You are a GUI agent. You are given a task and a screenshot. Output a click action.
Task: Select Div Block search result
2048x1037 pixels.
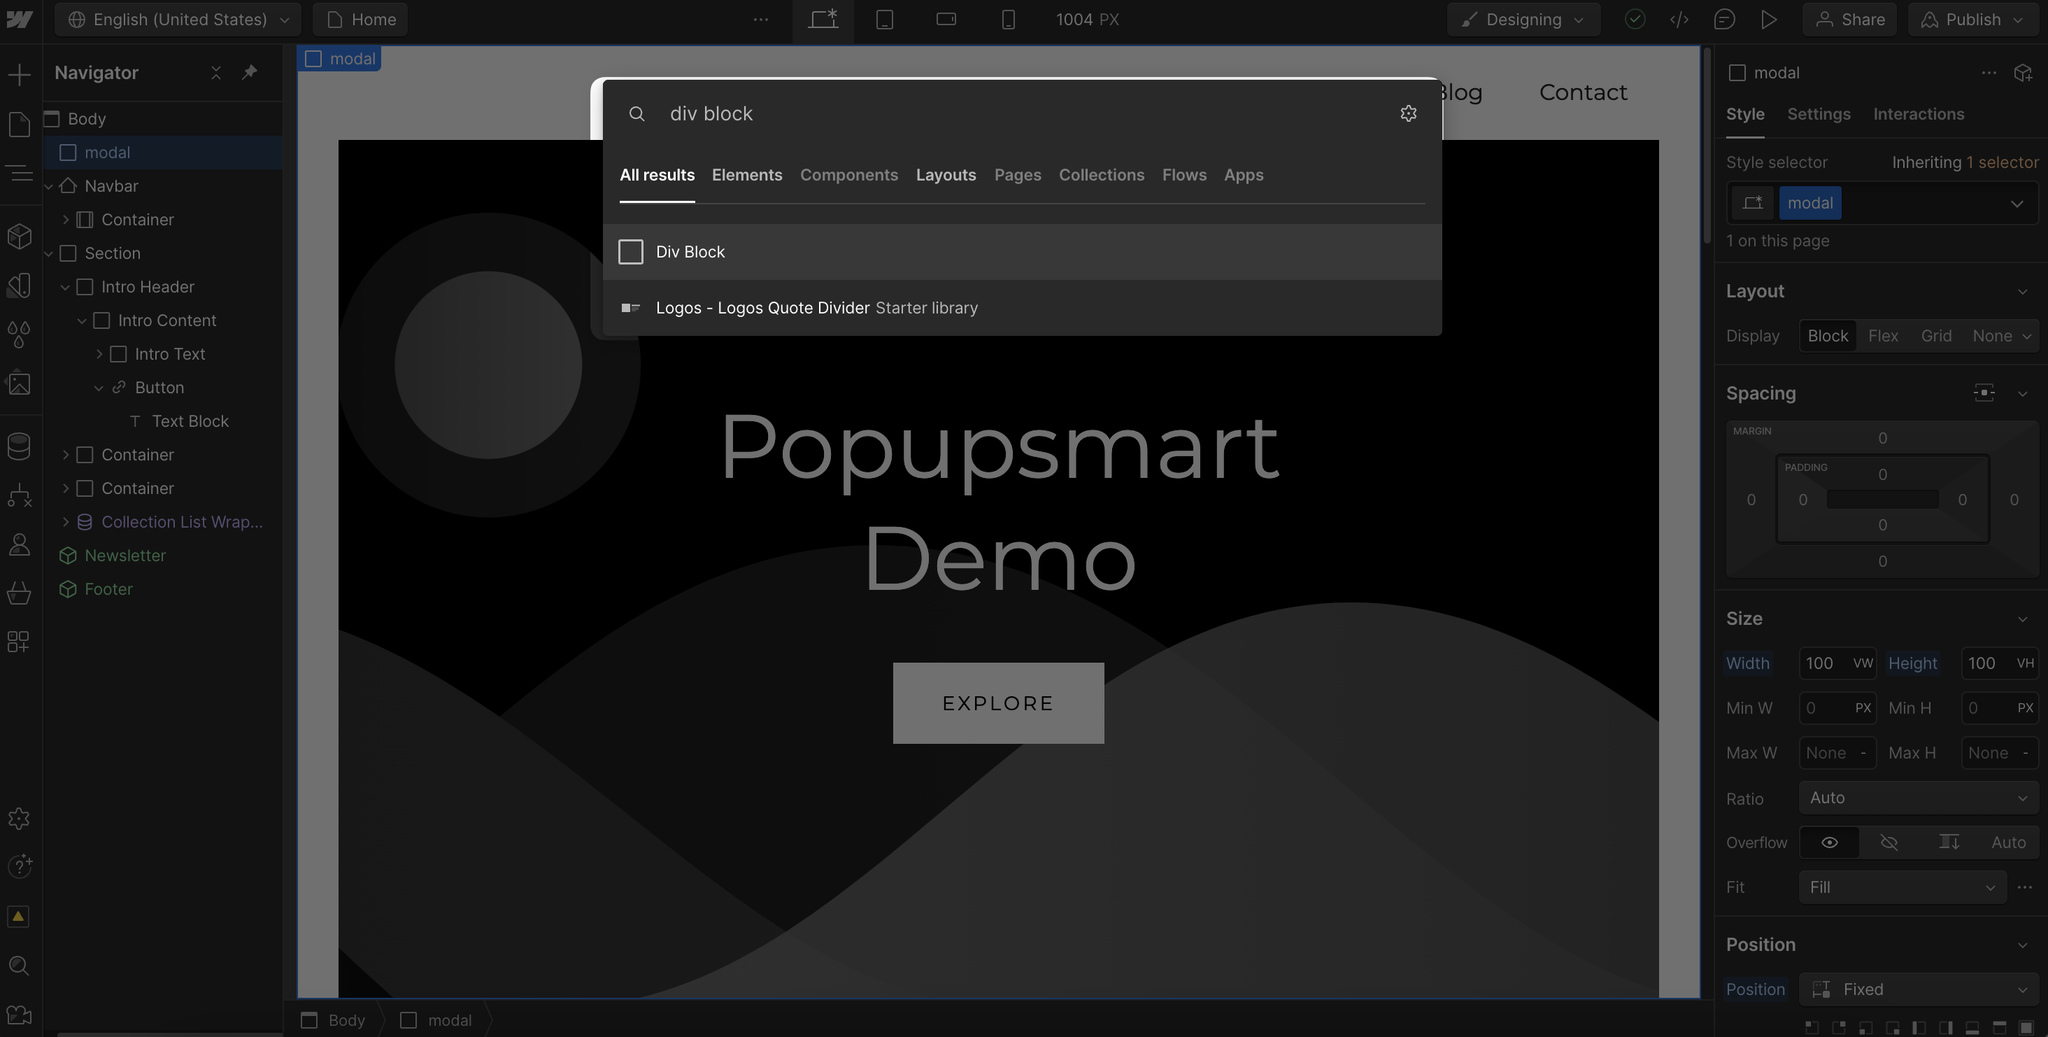tap(1022, 252)
